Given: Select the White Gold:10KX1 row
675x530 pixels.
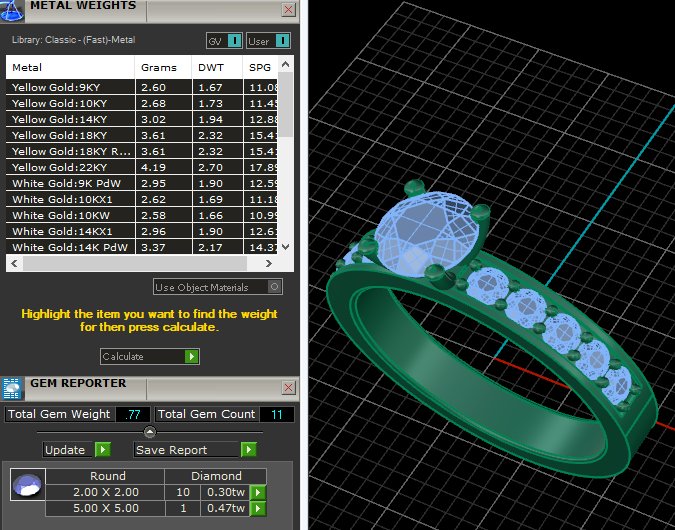Looking at the screenshot, I should pyautogui.click(x=142, y=199).
